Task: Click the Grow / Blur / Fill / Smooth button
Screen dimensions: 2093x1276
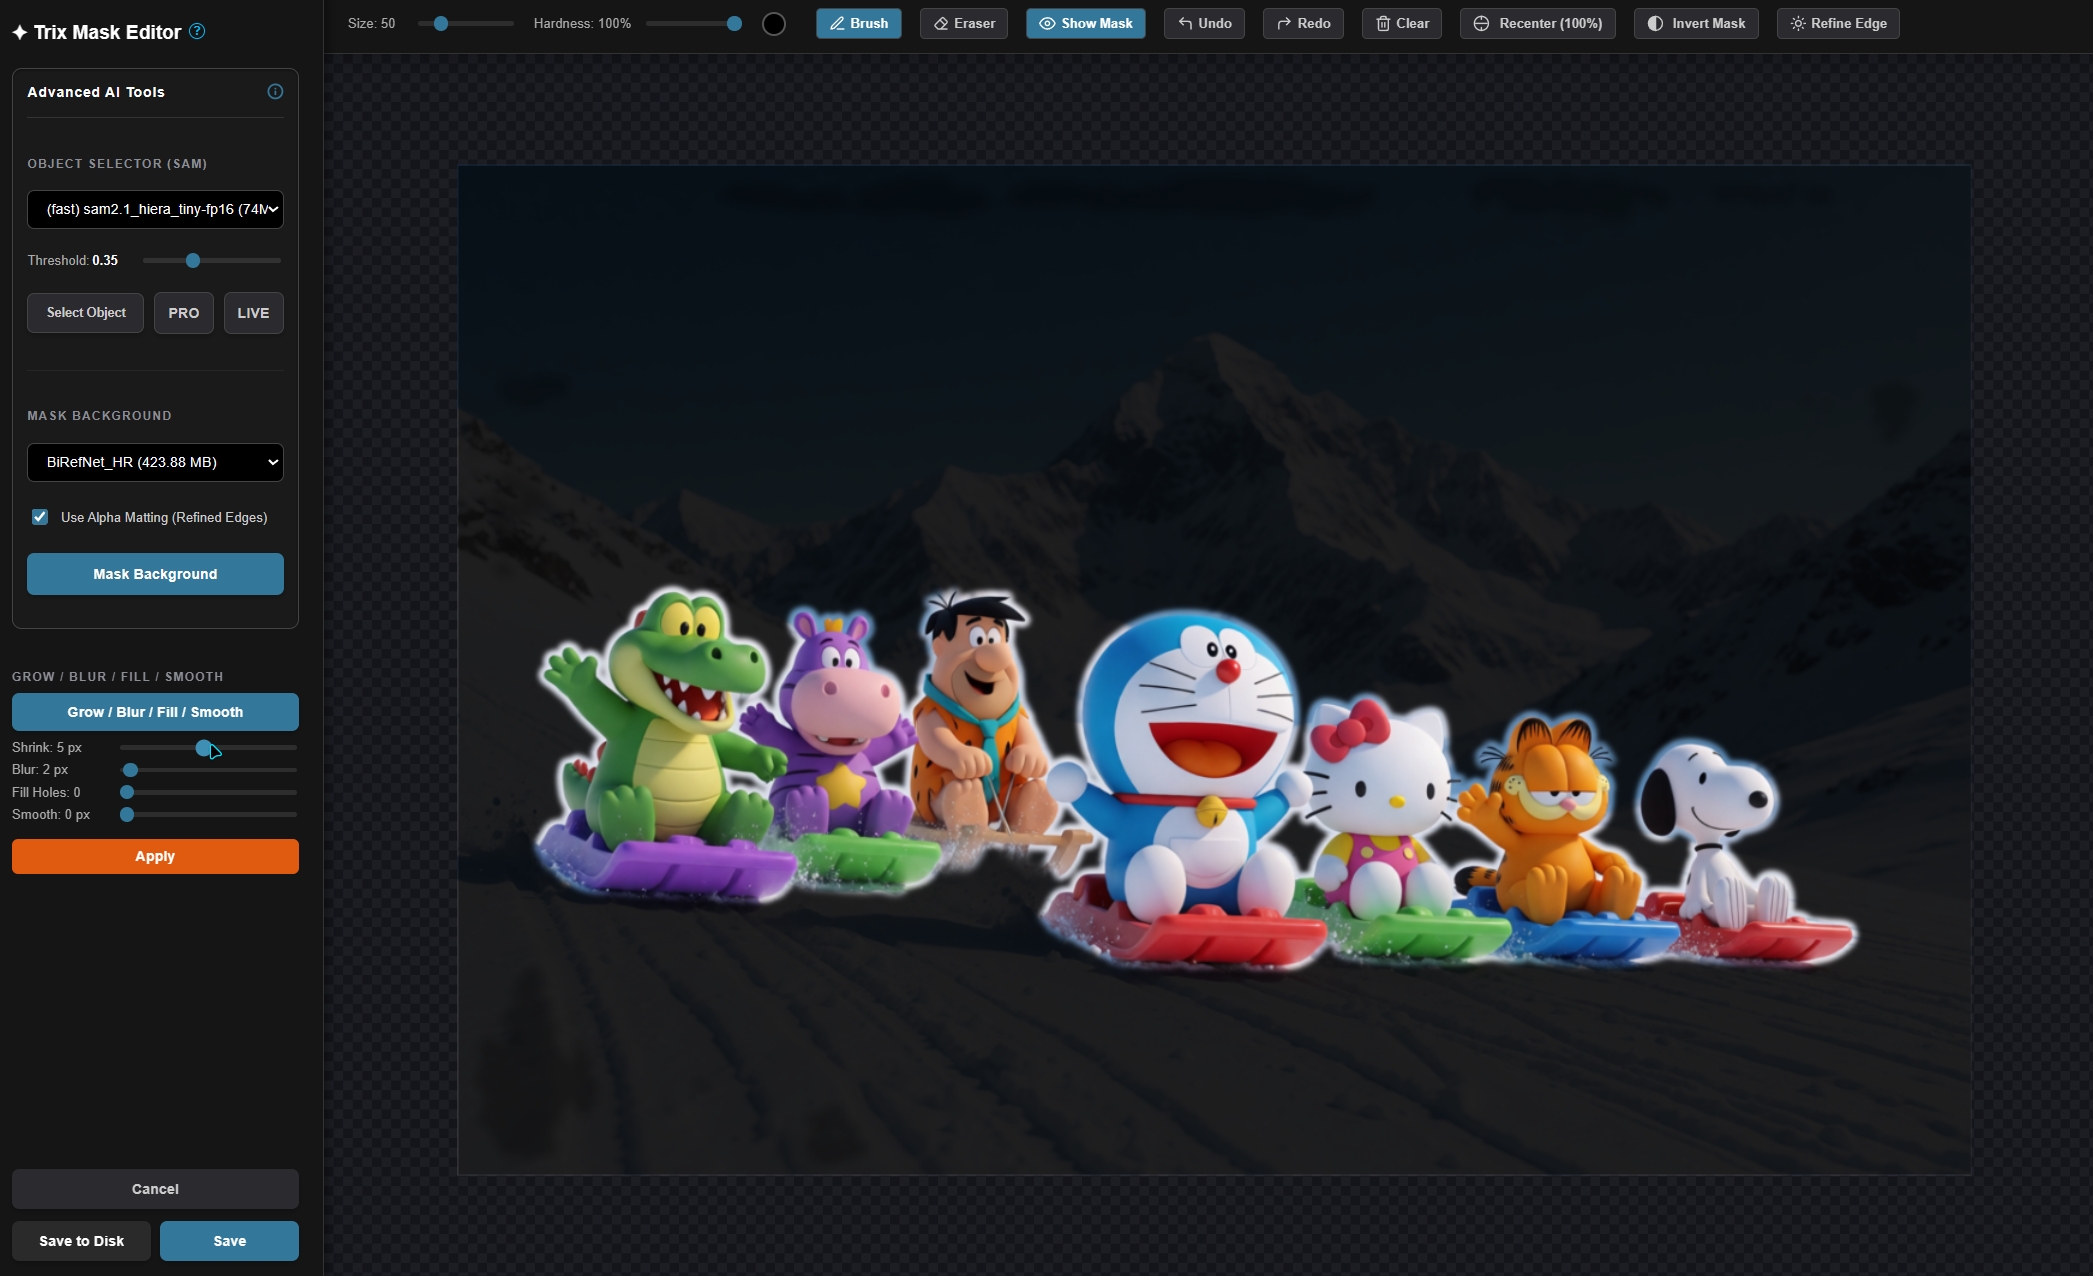Action: click(155, 712)
